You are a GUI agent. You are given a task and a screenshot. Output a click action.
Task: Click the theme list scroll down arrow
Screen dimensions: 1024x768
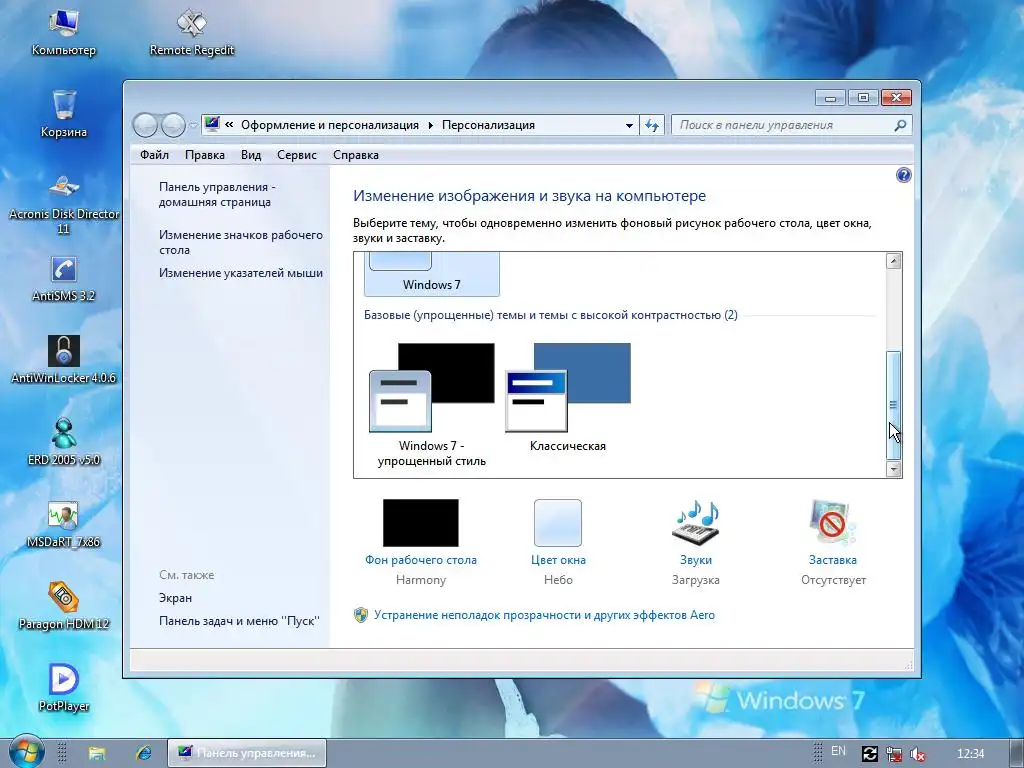tap(893, 469)
